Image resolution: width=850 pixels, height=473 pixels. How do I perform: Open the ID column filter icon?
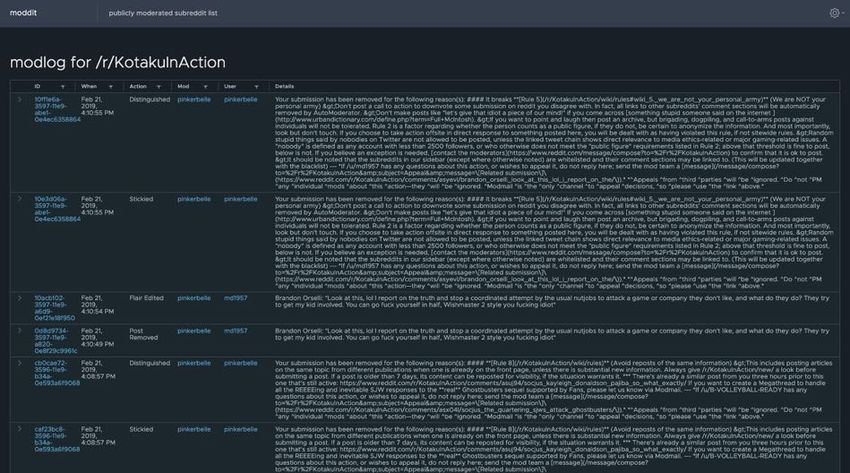tap(63, 87)
